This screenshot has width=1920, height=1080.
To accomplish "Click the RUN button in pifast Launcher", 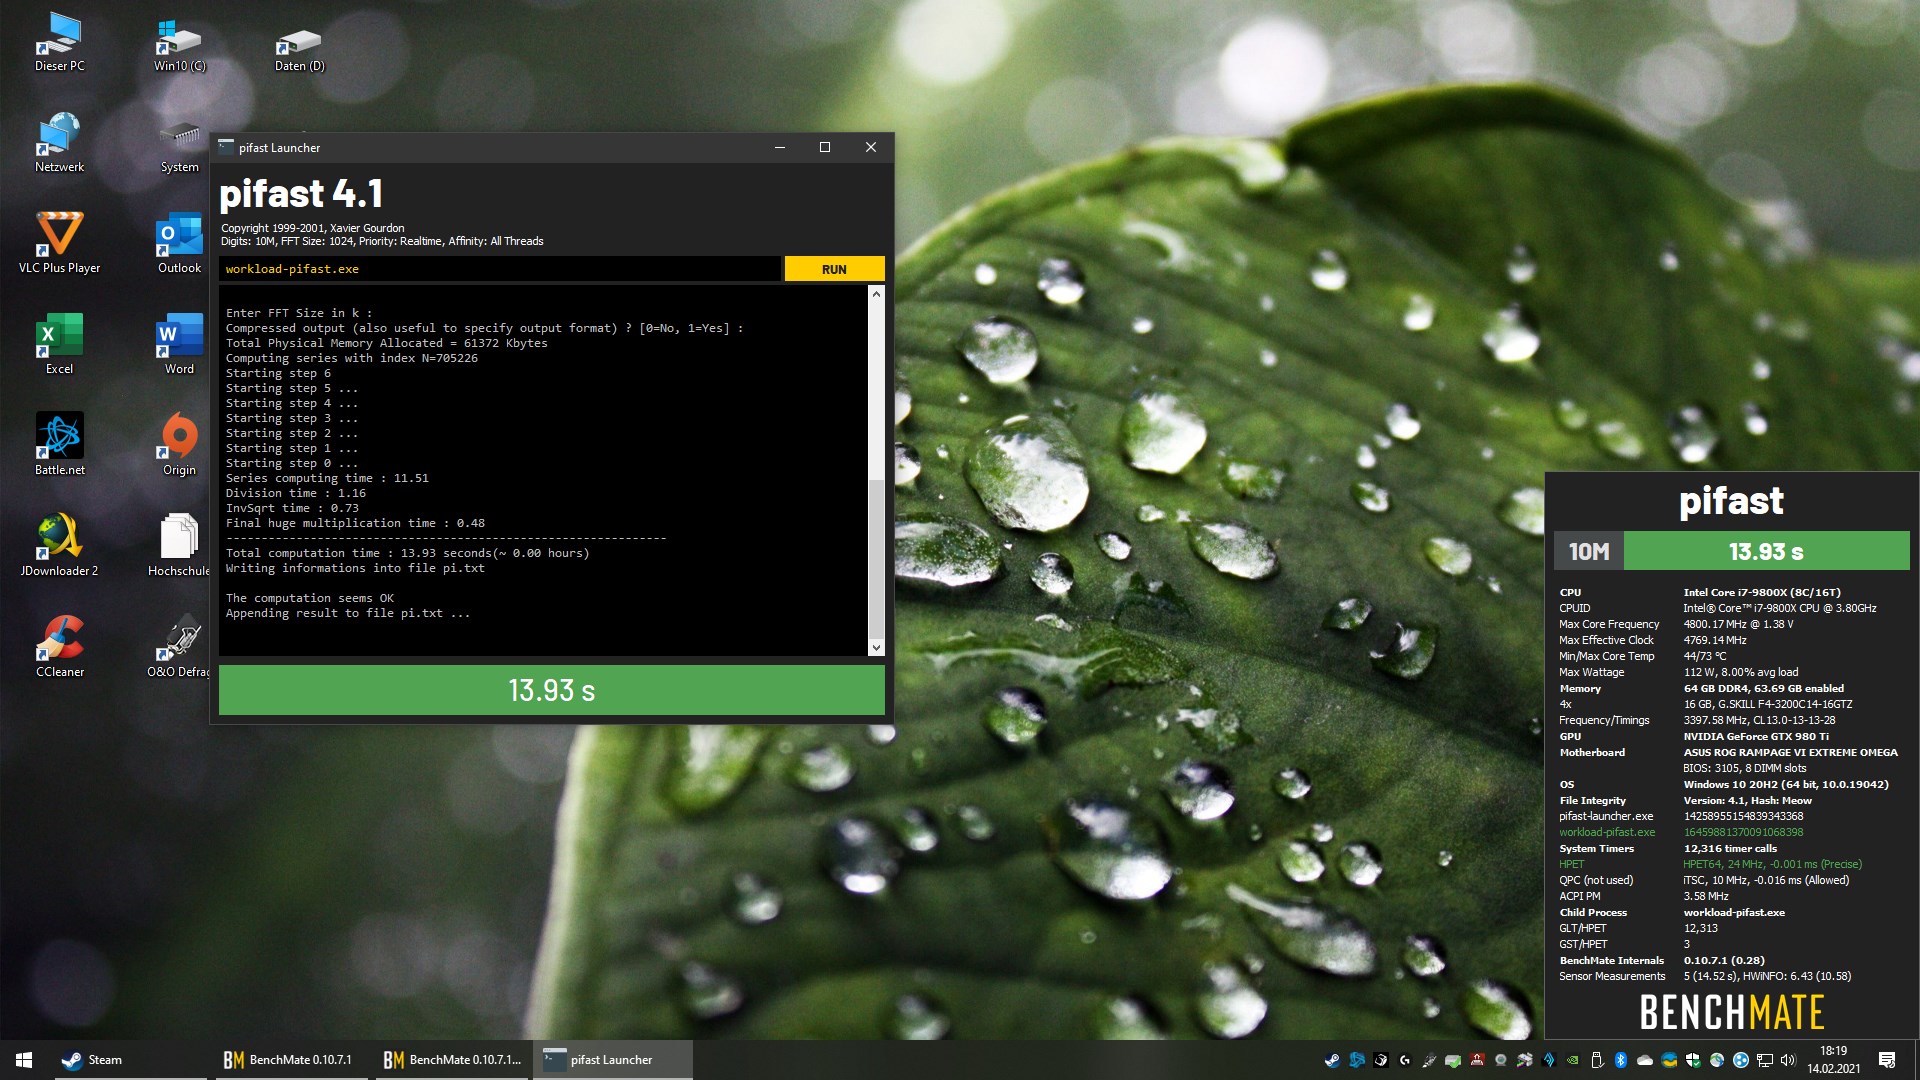I will (x=834, y=269).
